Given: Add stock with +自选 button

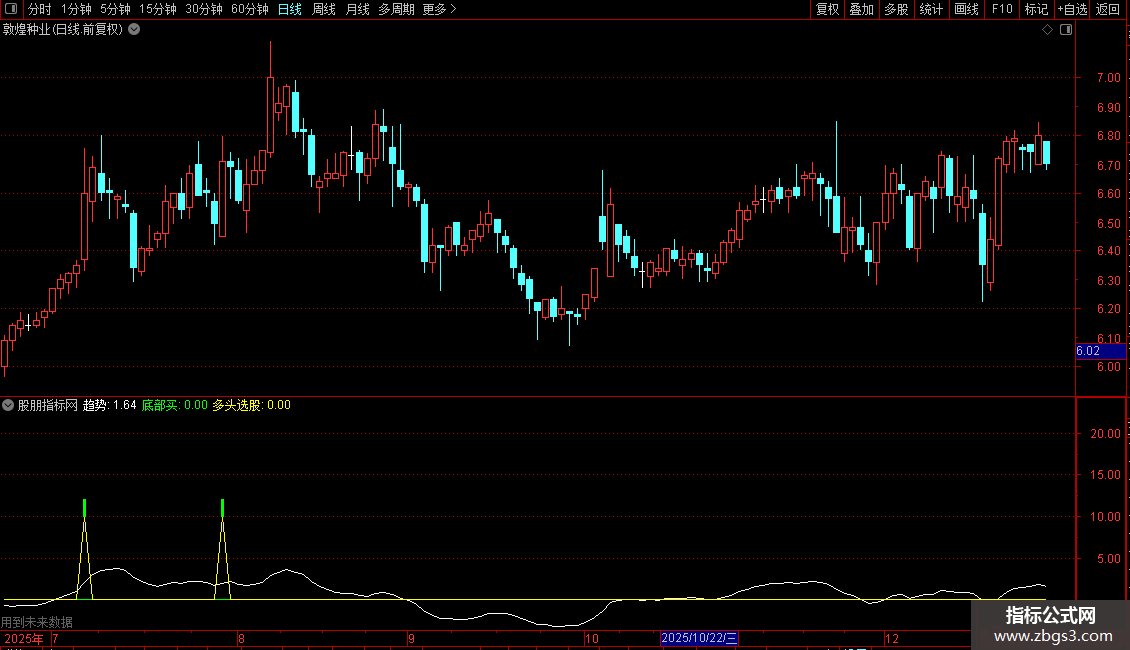Looking at the screenshot, I should [1072, 9].
